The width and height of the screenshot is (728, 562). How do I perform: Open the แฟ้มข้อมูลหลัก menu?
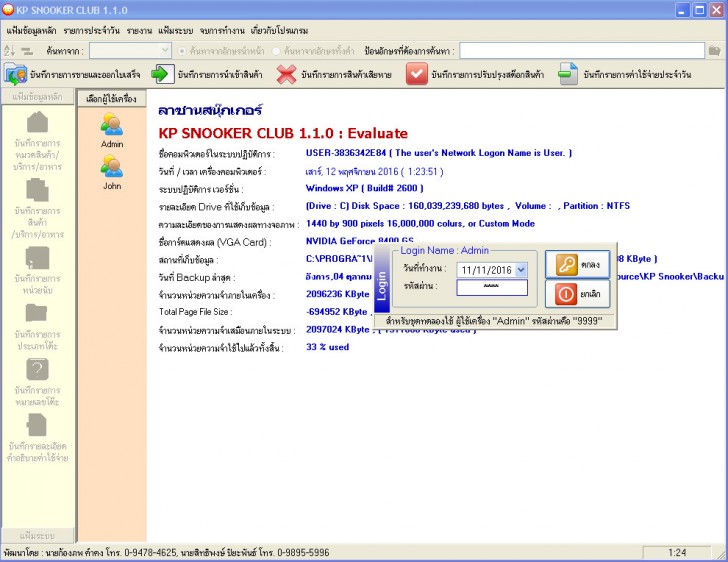pos(31,31)
